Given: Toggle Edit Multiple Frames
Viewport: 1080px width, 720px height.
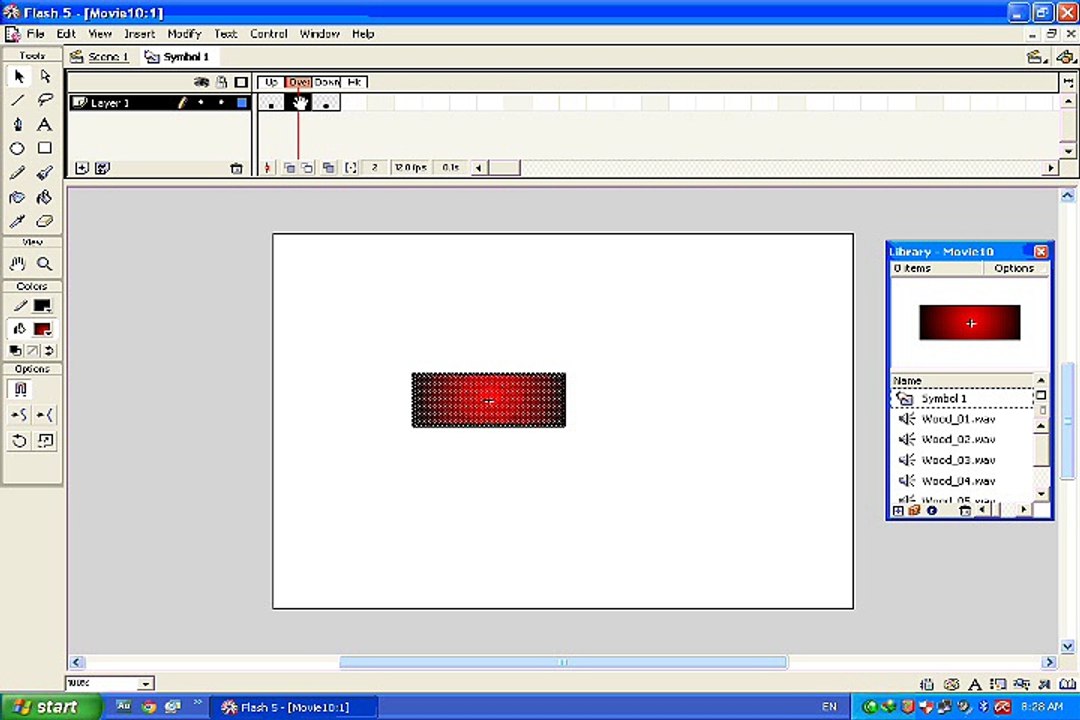Looking at the screenshot, I should click(x=329, y=167).
